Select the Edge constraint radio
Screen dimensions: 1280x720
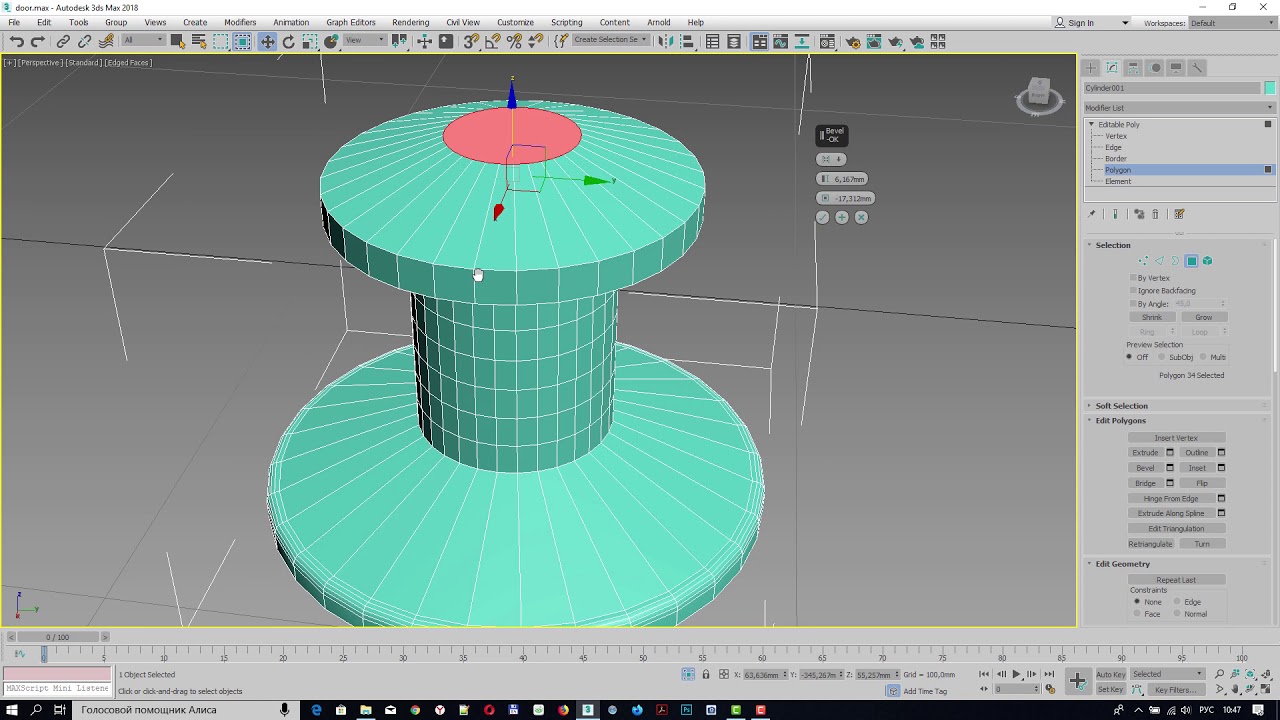pos(1178,602)
